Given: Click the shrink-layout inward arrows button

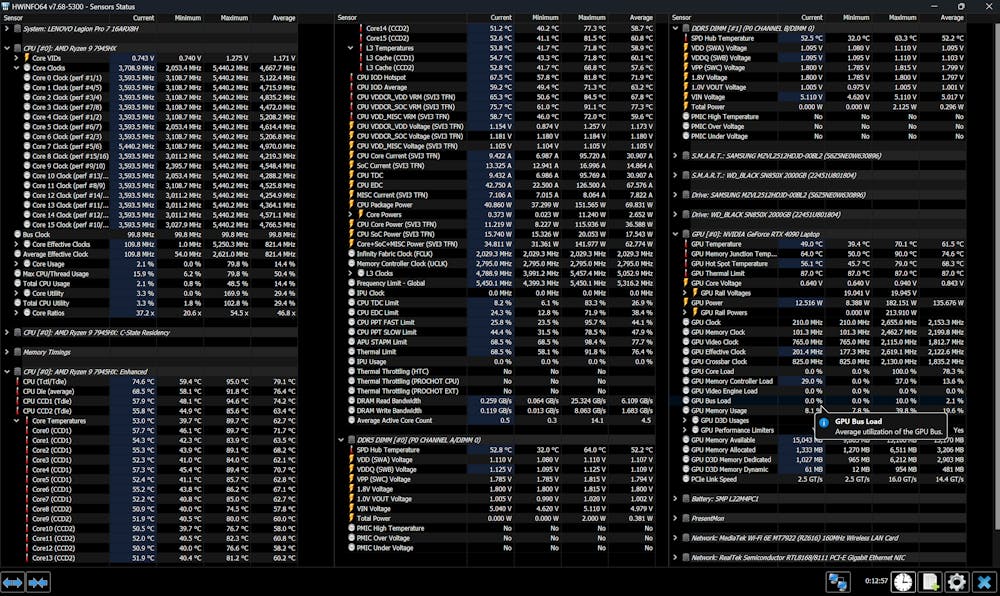Looking at the screenshot, I should click(38, 583).
